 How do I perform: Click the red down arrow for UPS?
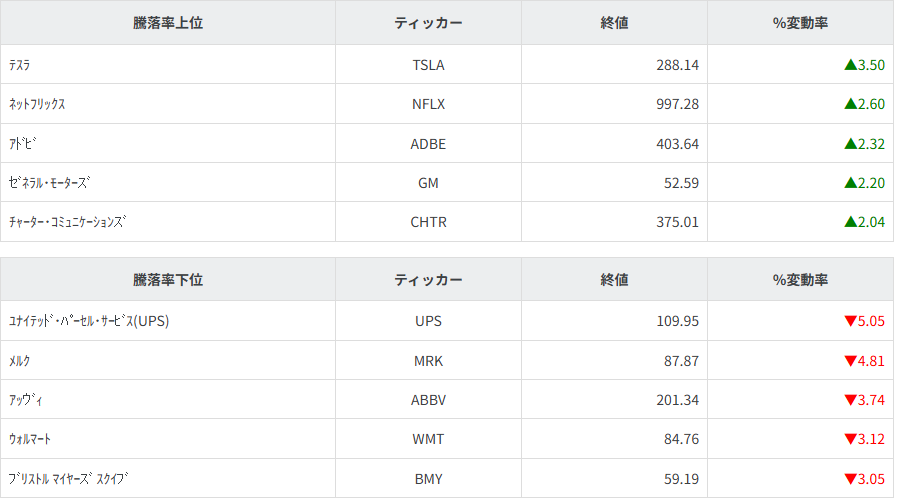click(x=850, y=321)
